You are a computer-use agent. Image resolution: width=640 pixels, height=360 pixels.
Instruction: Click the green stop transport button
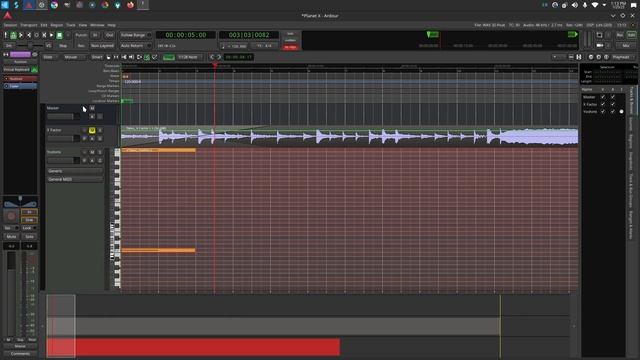(59, 35)
